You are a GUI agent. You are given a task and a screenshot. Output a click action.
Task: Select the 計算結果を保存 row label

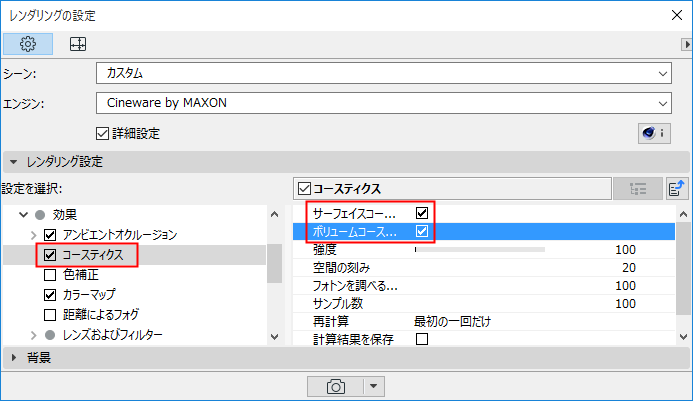[353, 339]
